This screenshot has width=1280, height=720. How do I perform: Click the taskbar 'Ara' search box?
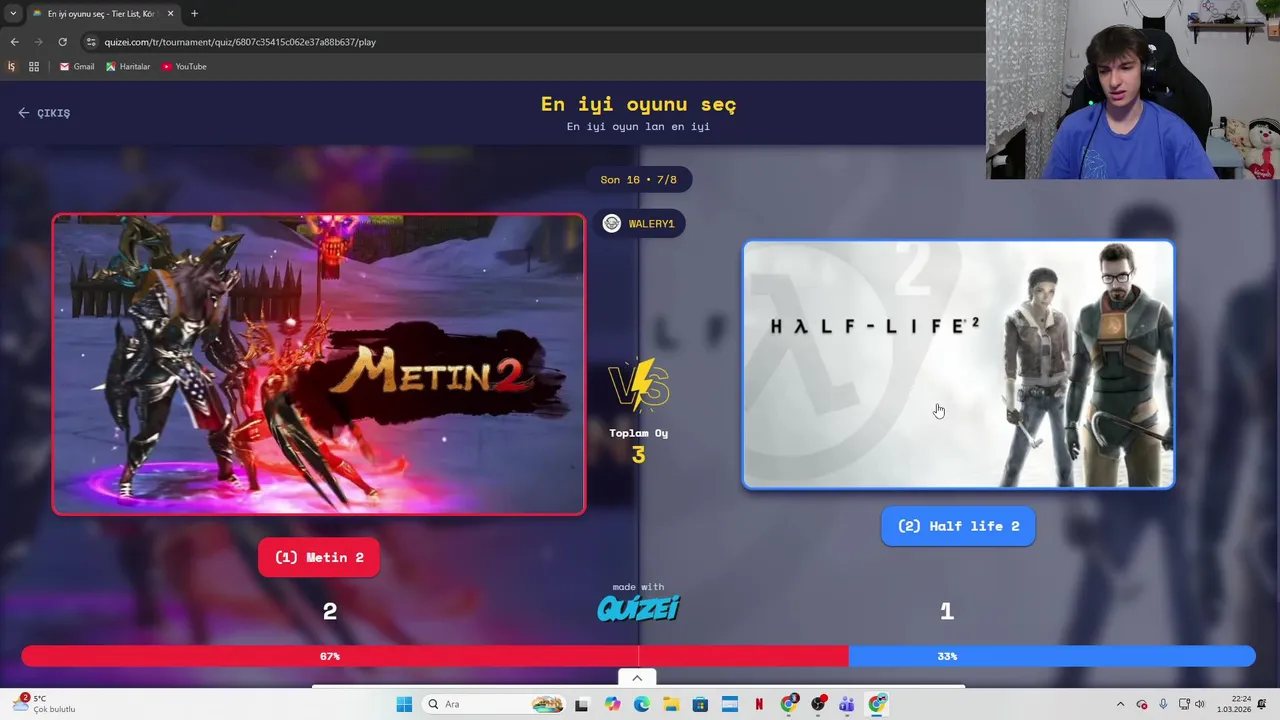tap(495, 704)
